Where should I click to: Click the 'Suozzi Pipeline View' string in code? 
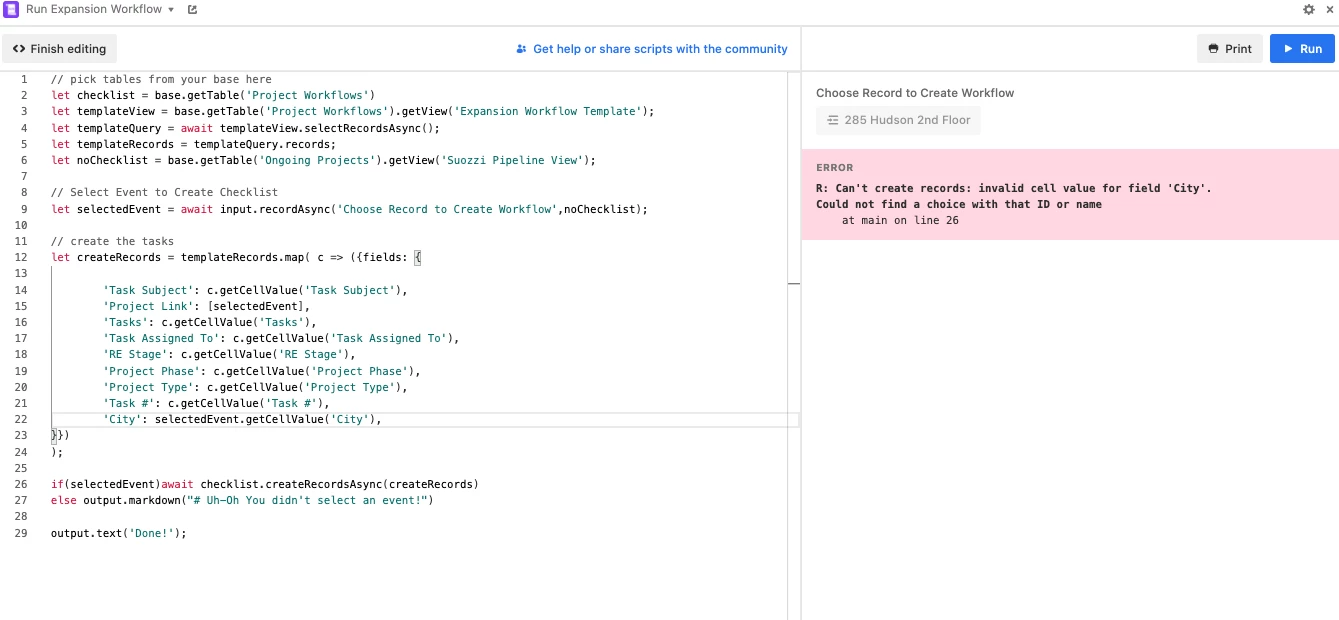[x=515, y=160]
